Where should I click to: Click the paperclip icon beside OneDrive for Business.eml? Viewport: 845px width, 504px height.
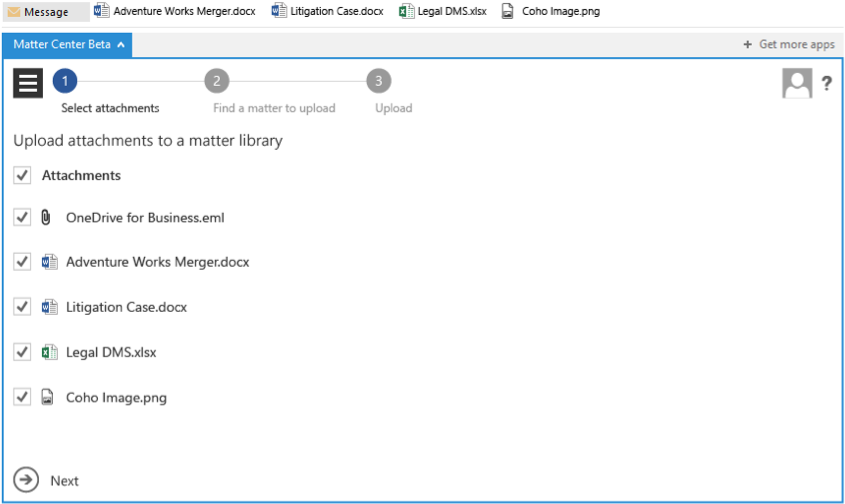46,217
